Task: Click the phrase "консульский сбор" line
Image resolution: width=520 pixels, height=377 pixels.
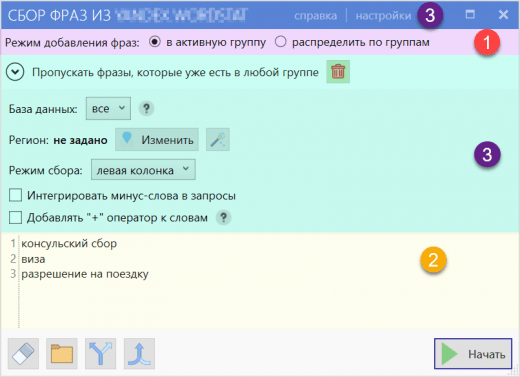Action: [69, 244]
